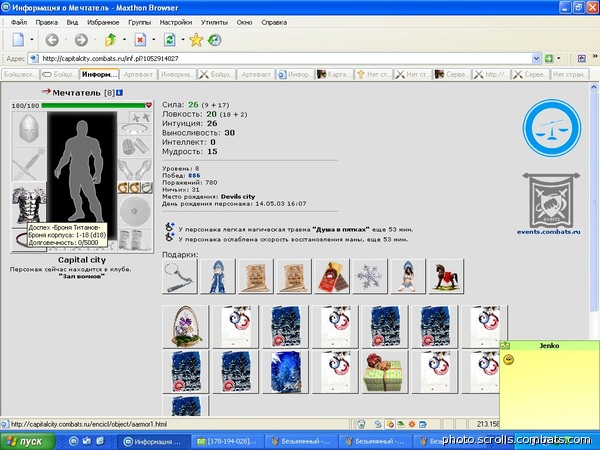
Task: Go back with the Back arrow button
Action: coord(52,39)
